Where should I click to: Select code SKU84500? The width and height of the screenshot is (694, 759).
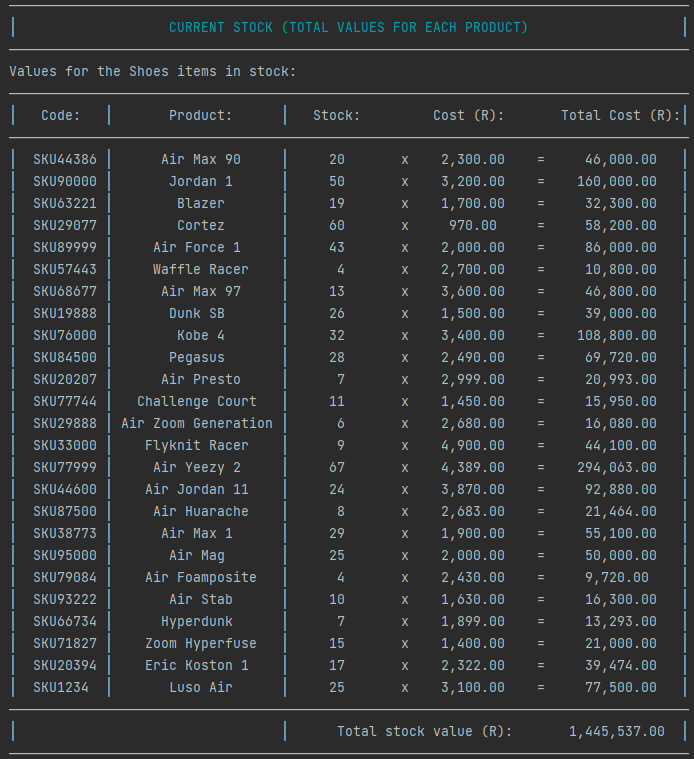click(x=65, y=358)
